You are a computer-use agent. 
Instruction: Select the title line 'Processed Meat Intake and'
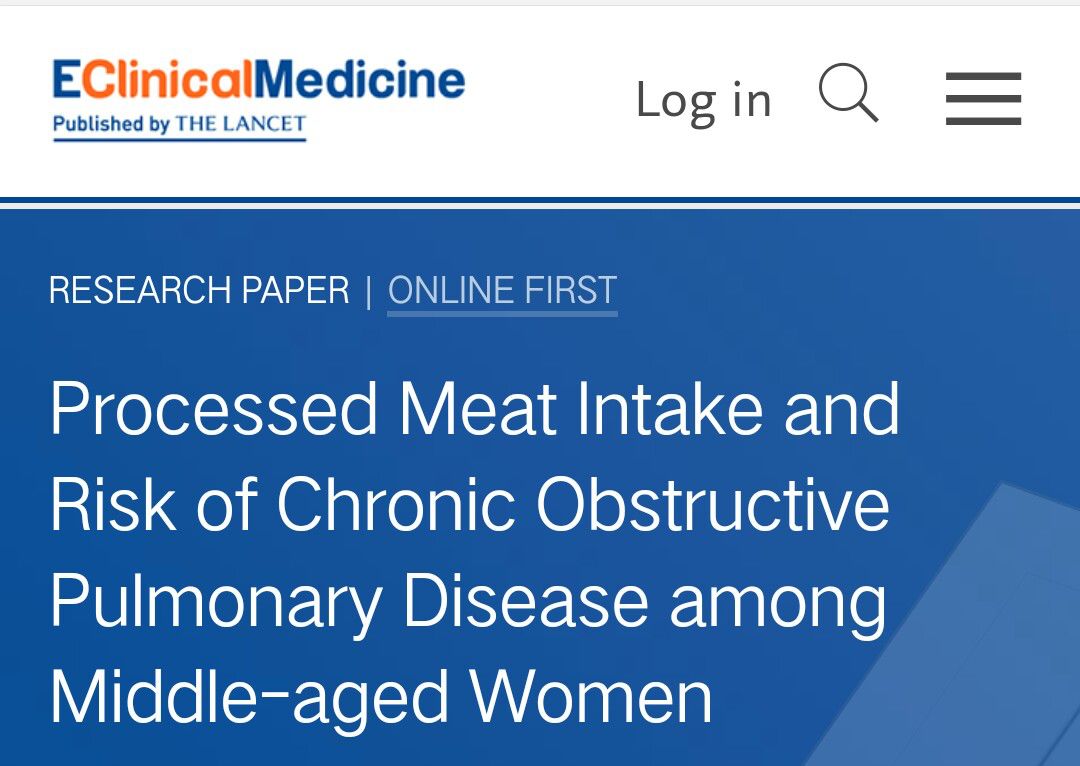475,410
